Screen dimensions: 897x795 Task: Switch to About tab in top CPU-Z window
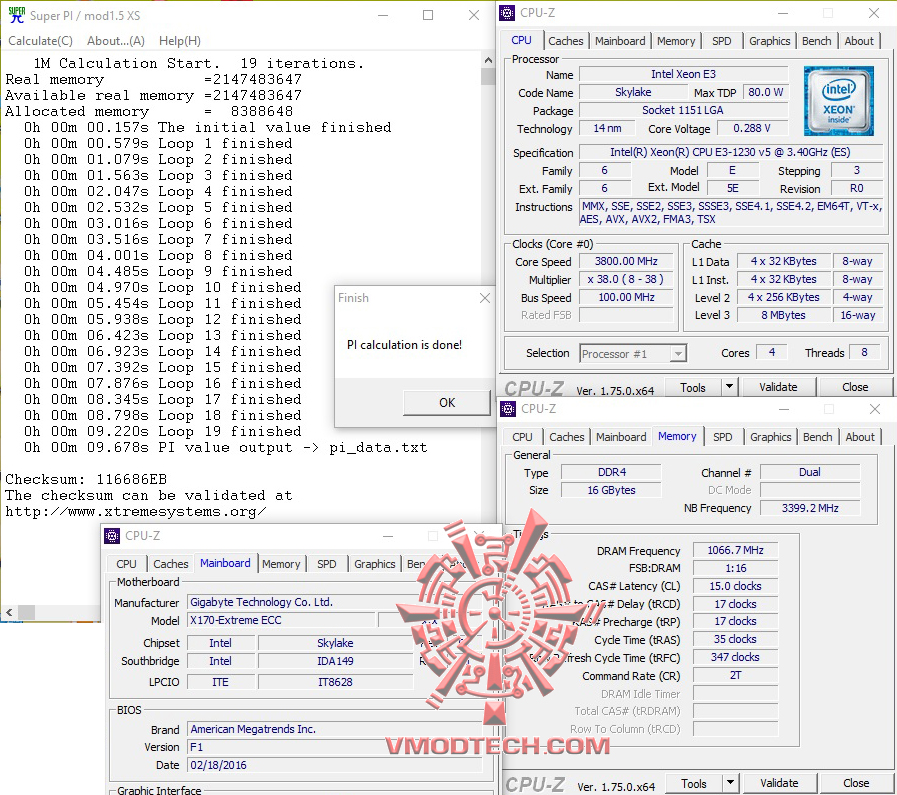(x=859, y=41)
